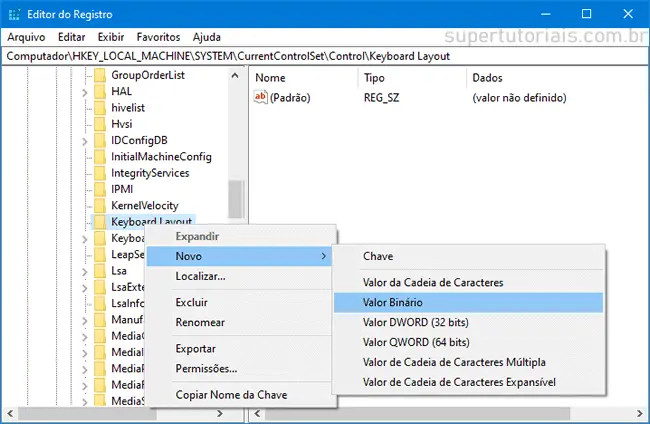Click the Registry Editor app icon in title bar
Image resolution: width=650 pixels, height=424 pixels.
coord(12,14)
